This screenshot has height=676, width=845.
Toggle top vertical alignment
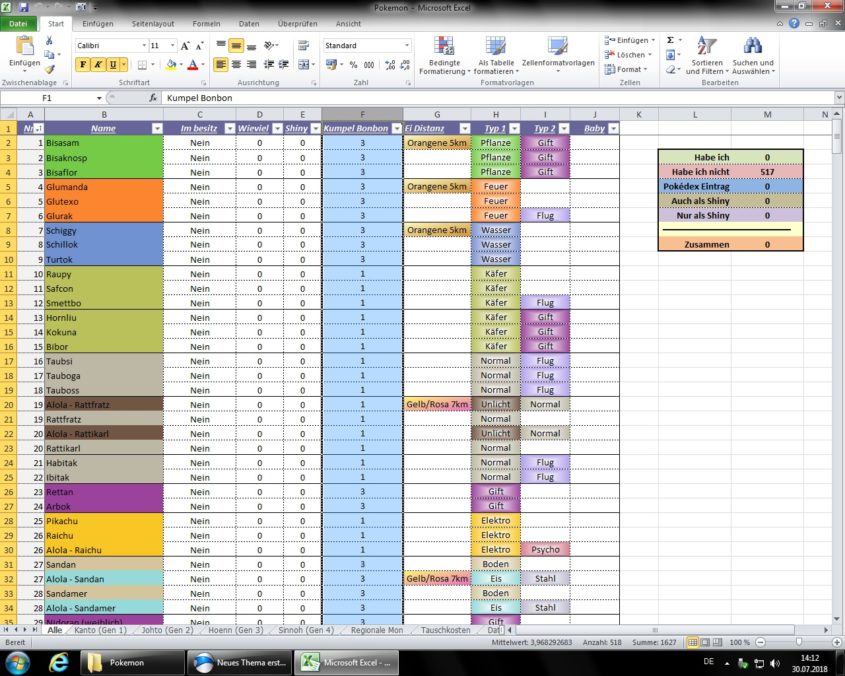click(221, 46)
